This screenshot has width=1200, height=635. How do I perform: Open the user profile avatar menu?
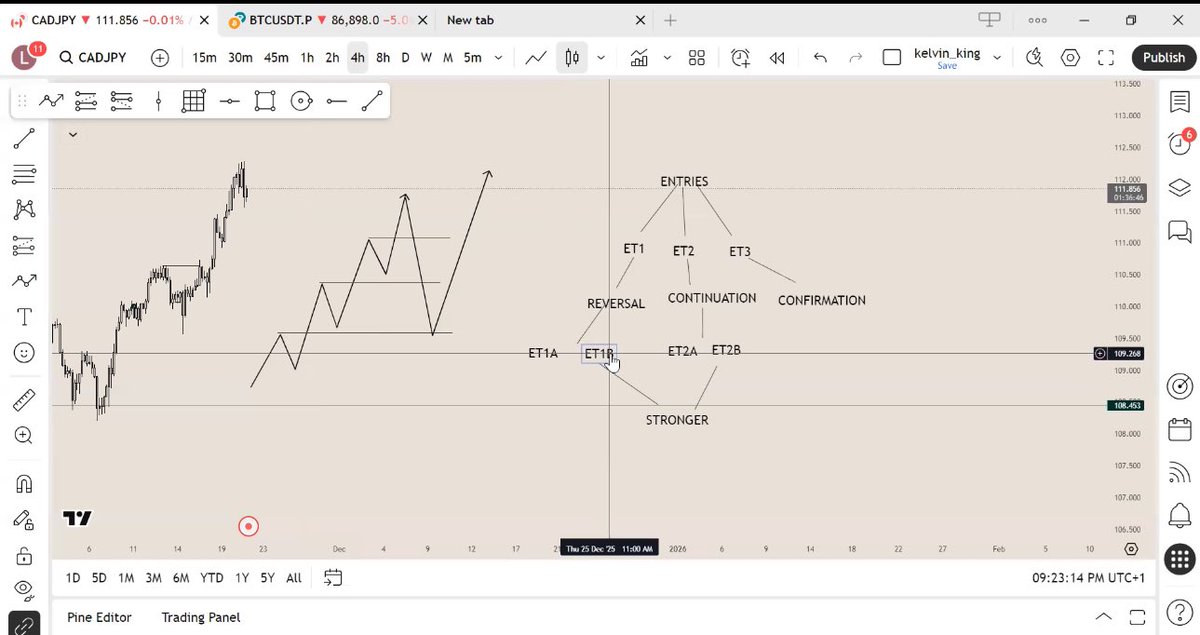click(x=24, y=58)
